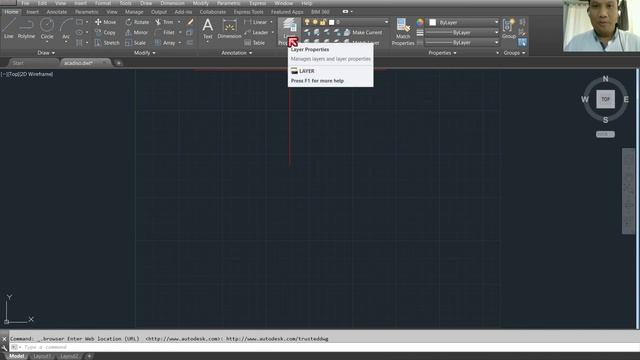Open the Help menu
The image size is (640, 360).
(306, 3)
